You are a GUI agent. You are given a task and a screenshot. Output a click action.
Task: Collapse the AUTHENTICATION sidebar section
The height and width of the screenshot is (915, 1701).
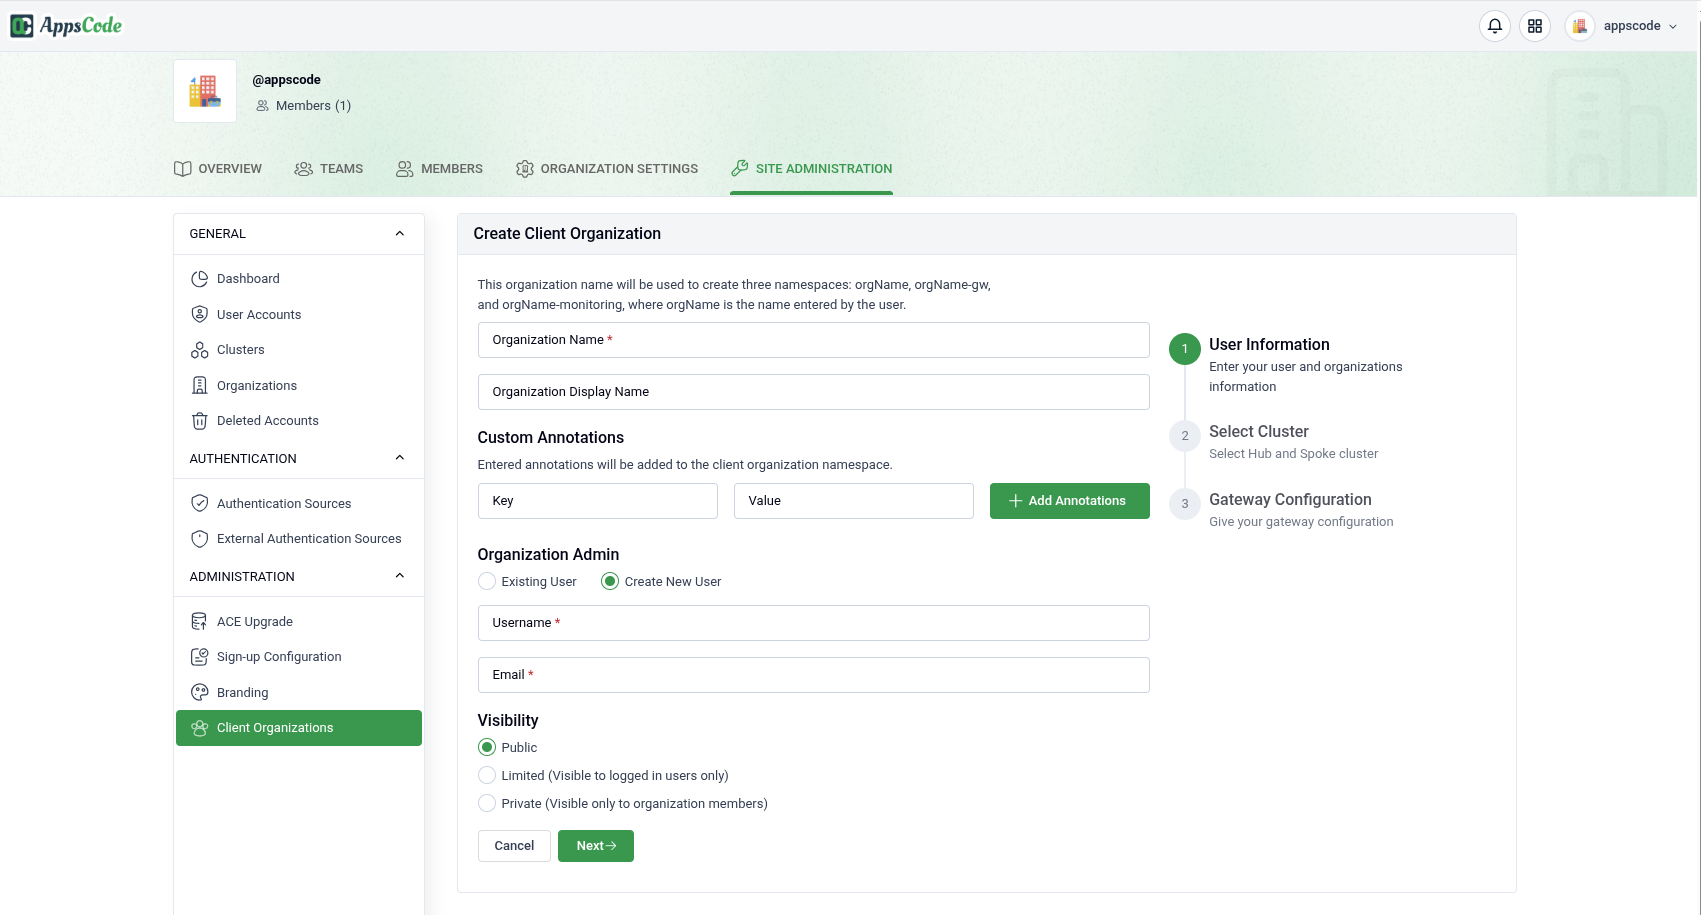[400, 458]
